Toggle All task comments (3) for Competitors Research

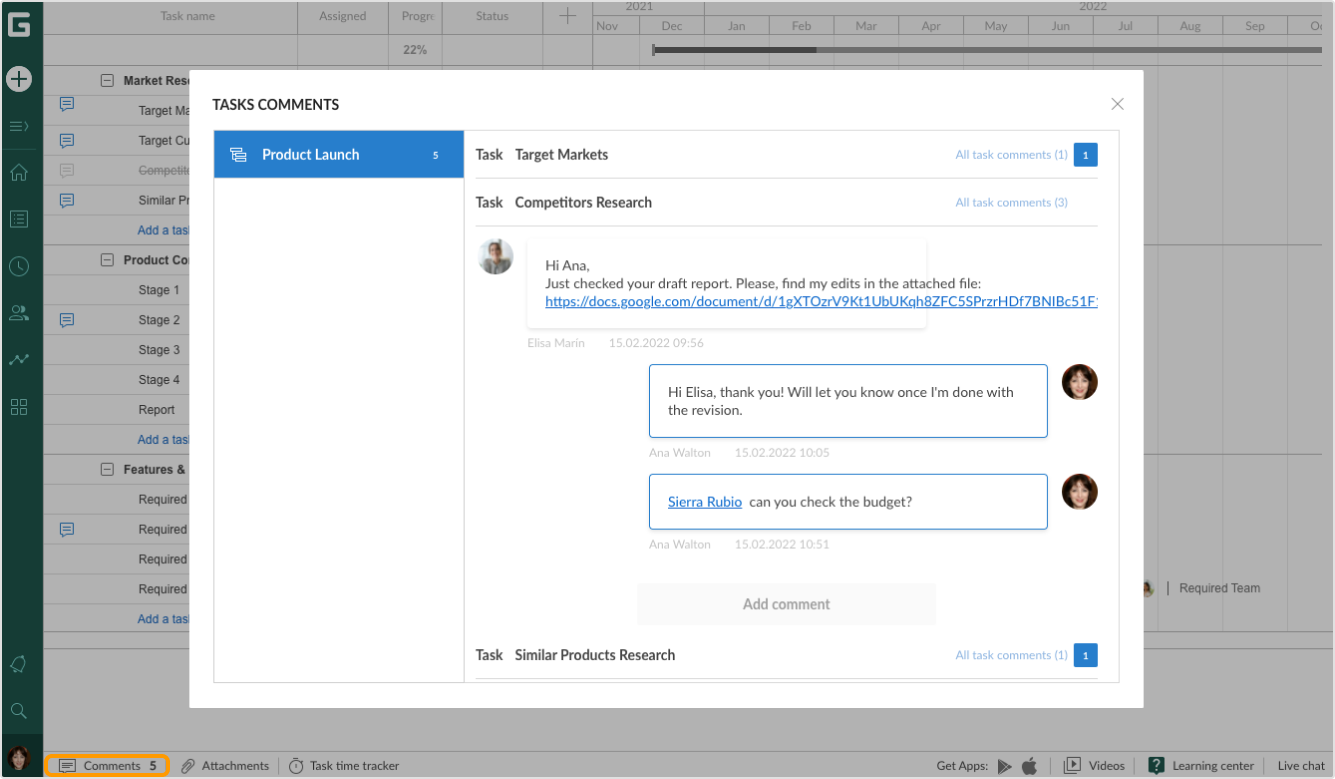click(x=1011, y=202)
